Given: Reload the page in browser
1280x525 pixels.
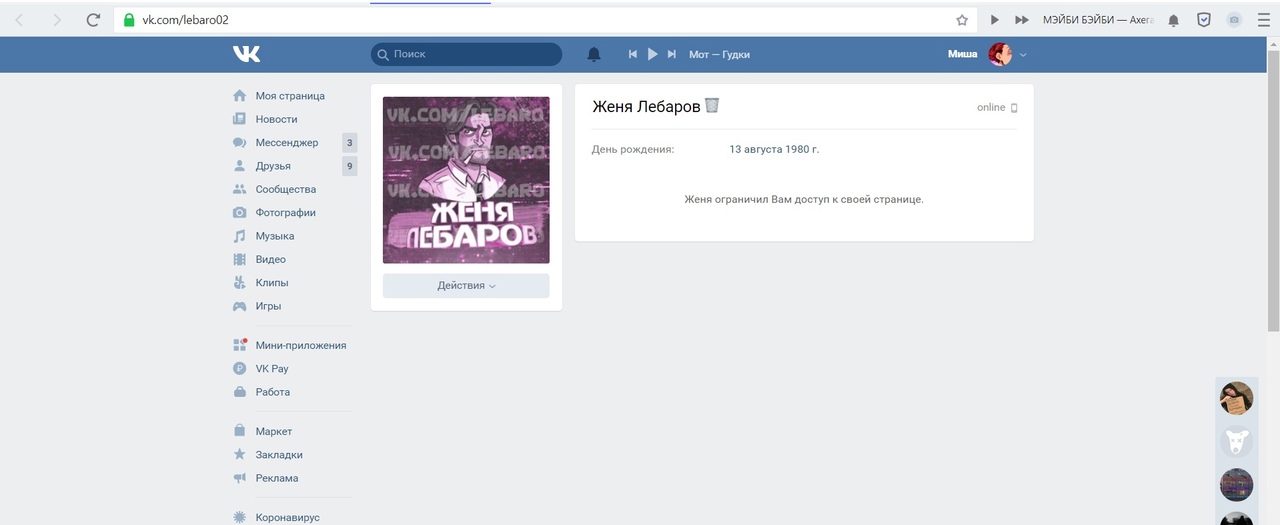Looking at the screenshot, I should click(93, 20).
